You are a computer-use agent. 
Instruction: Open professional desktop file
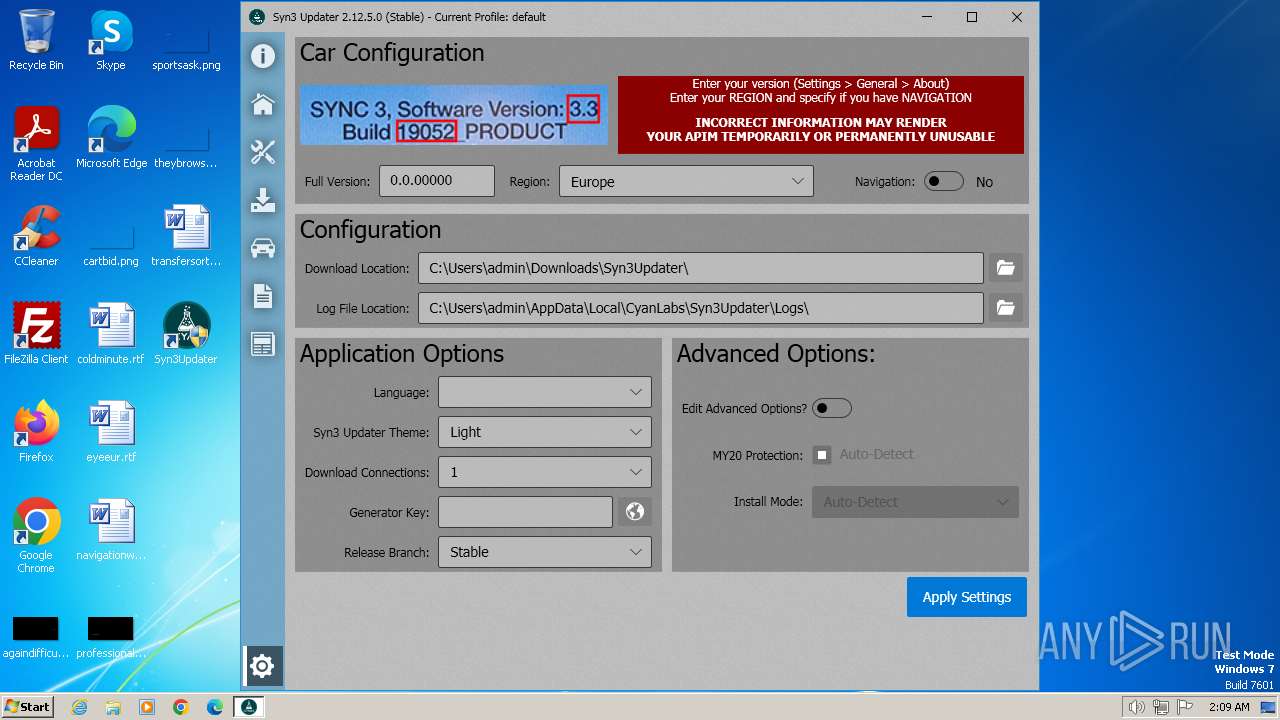pos(111,636)
